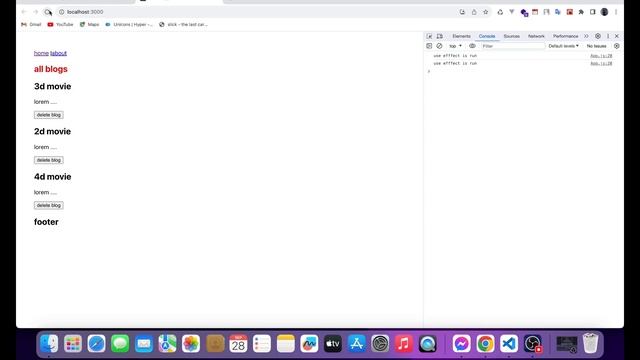Select the 'all blogs' heading text

coord(51,69)
